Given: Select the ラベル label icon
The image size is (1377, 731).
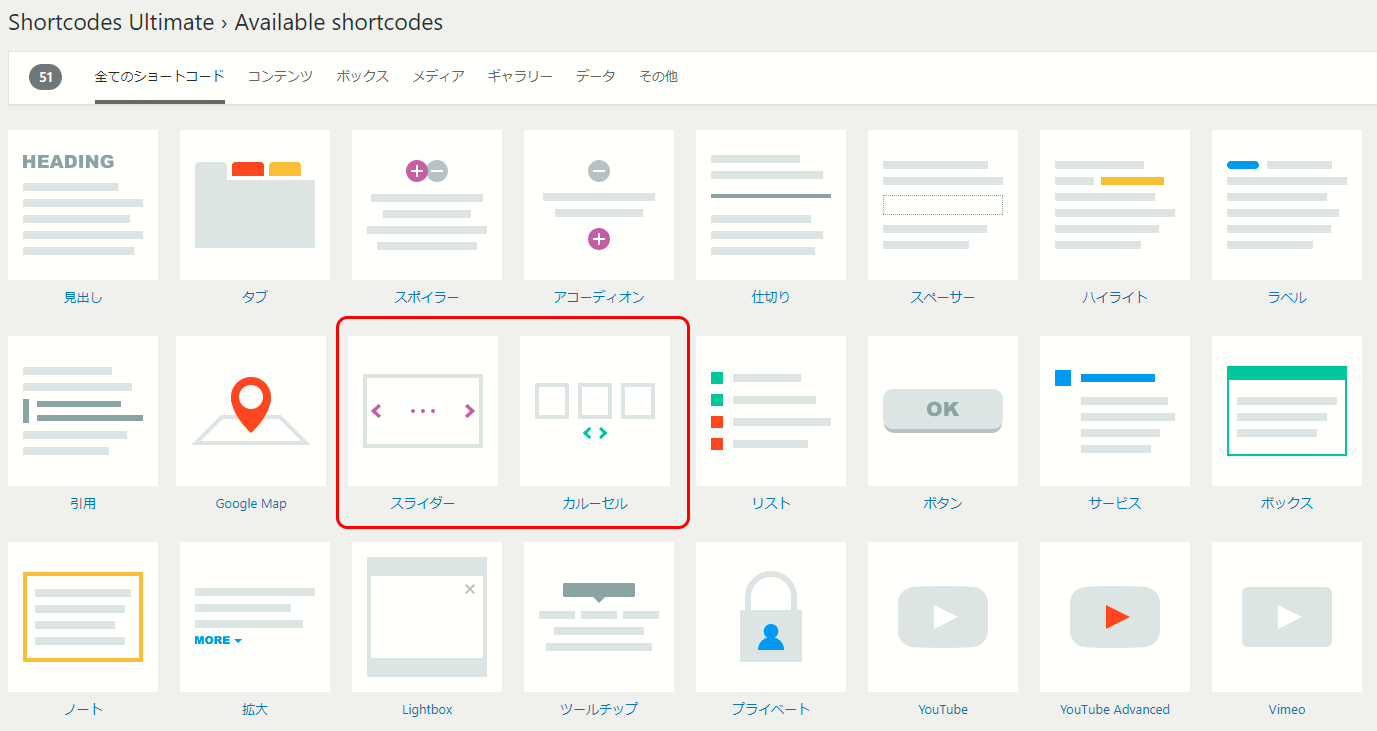Looking at the screenshot, I should pyautogui.click(x=1287, y=205).
